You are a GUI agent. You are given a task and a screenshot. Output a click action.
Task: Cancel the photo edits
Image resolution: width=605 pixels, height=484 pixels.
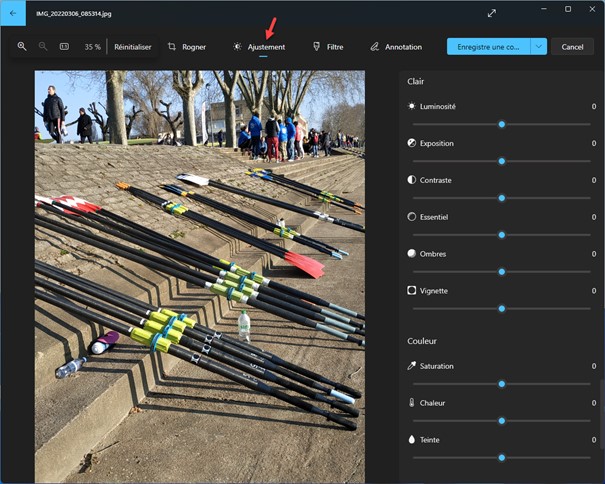point(572,47)
